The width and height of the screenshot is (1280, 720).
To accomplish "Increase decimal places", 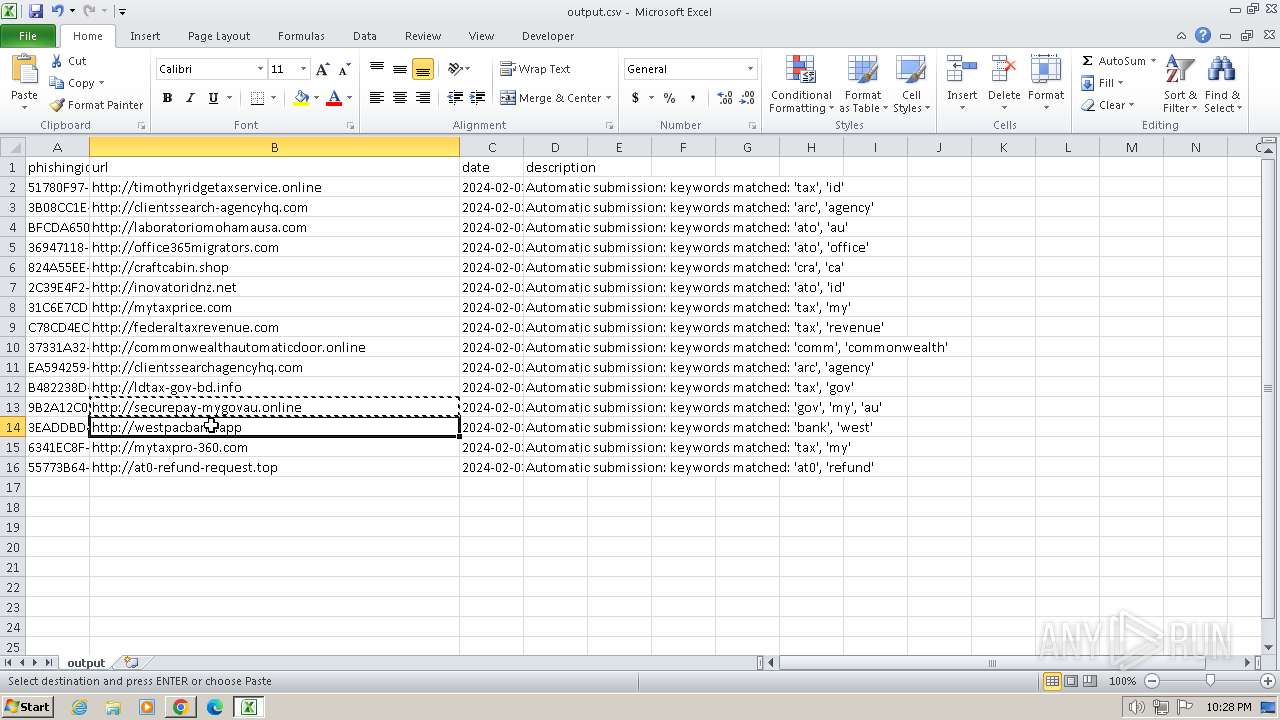I will (x=724, y=98).
